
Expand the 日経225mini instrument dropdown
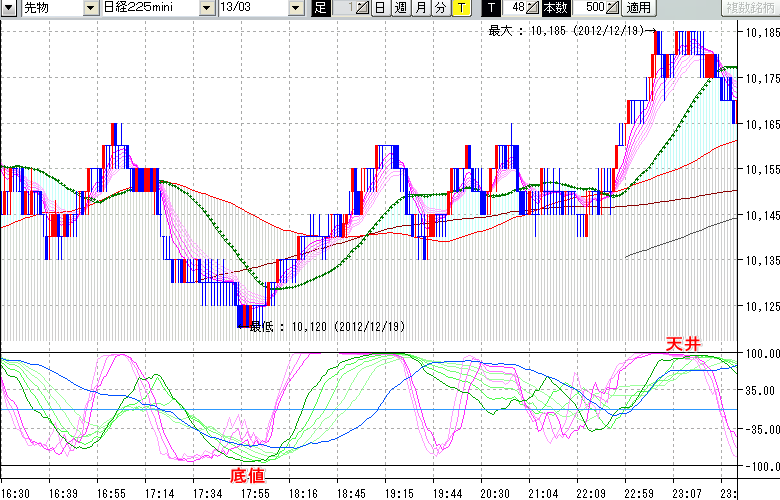(206, 8)
